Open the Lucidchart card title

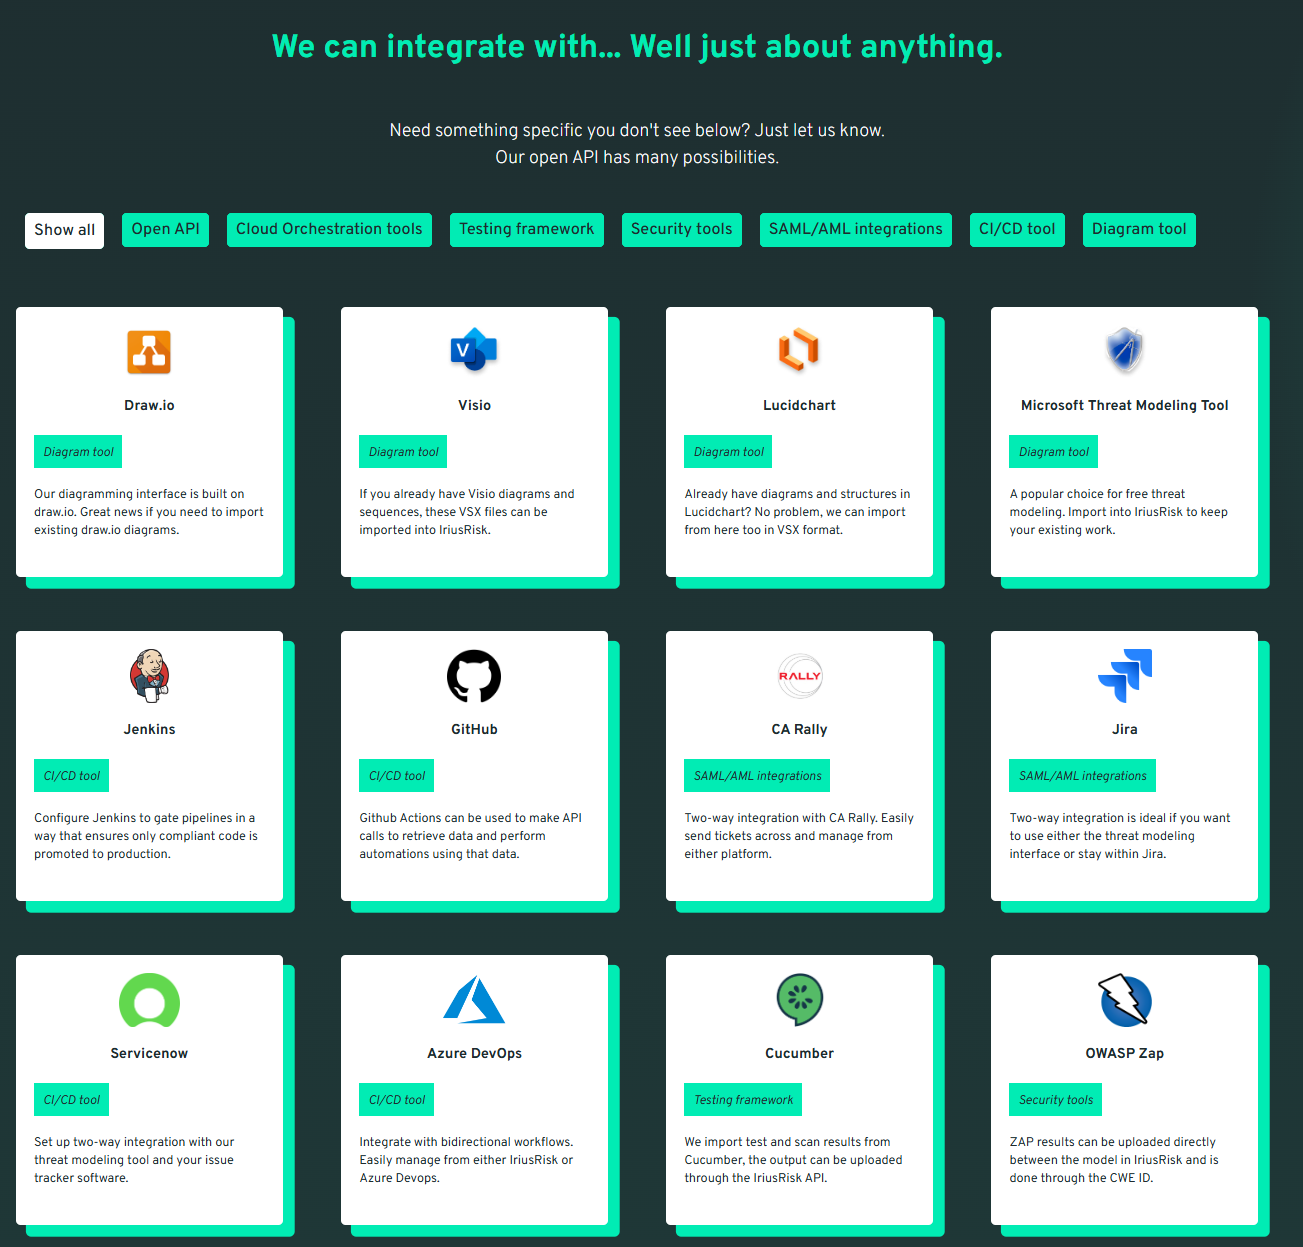pyautogui.click(x=799, y=405)
